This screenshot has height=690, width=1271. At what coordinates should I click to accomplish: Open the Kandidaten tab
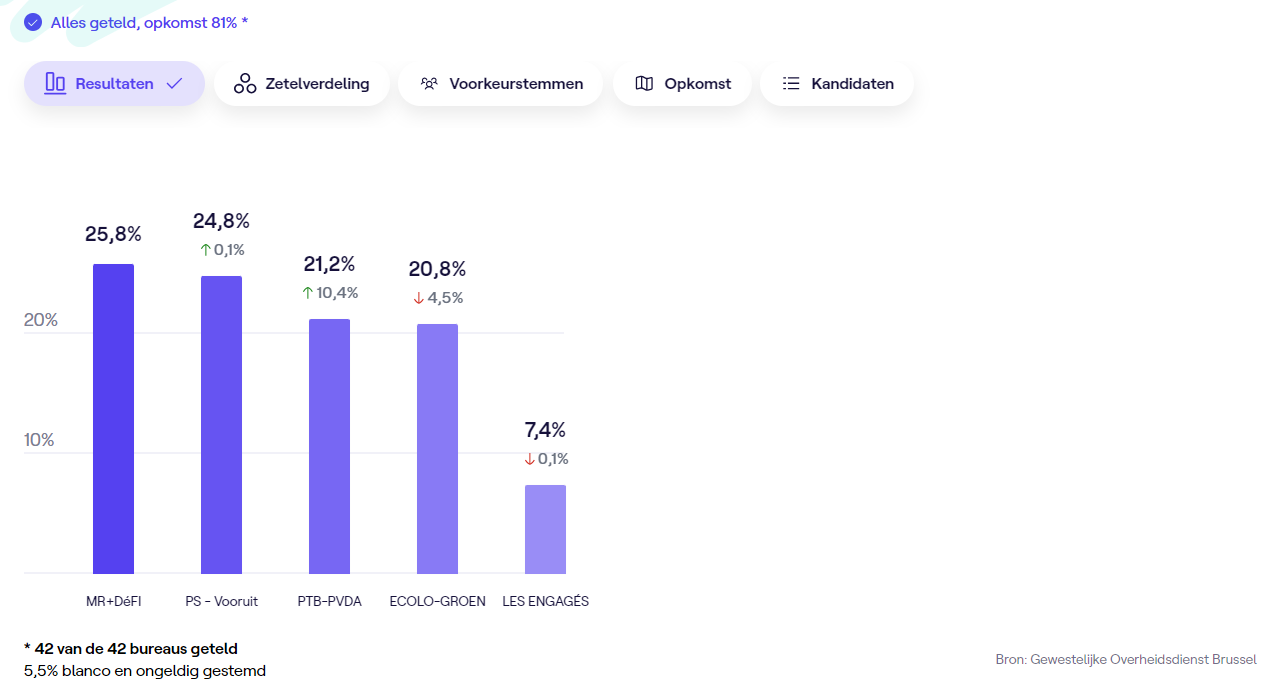tap(852, 84)
